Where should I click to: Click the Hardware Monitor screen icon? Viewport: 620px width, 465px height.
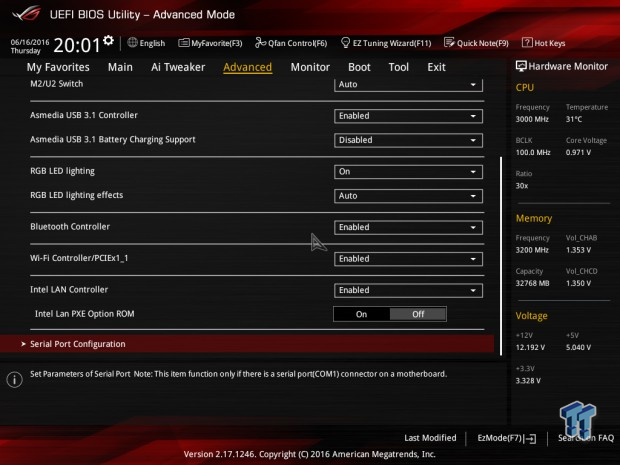pos(521,66)
